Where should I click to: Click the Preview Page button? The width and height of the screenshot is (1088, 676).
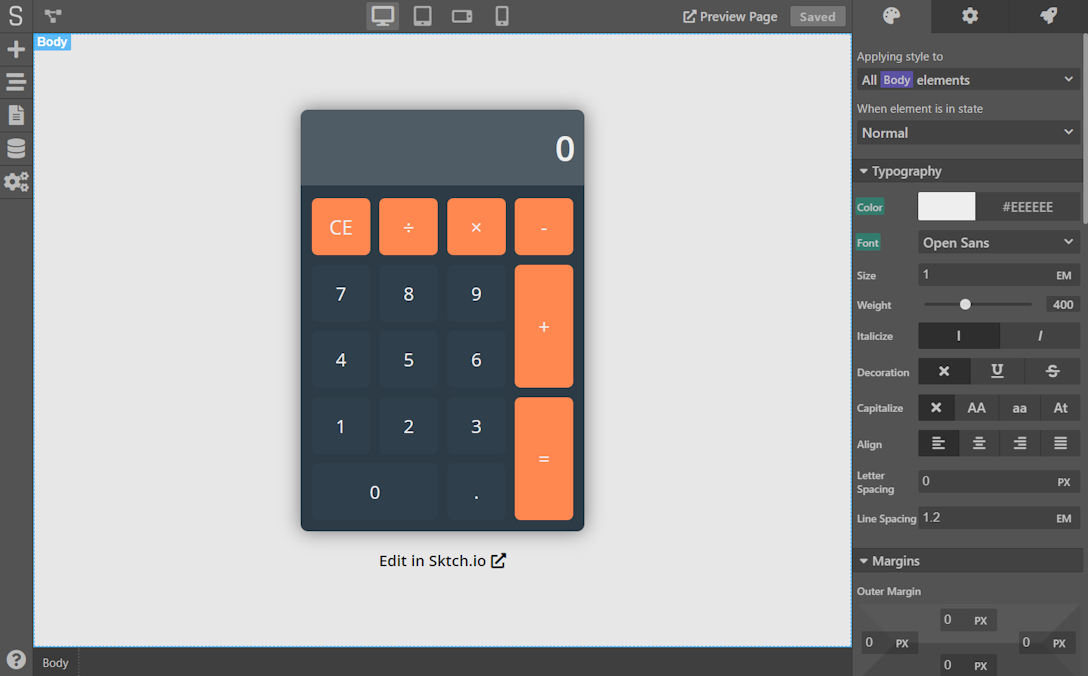coord(729,16)
